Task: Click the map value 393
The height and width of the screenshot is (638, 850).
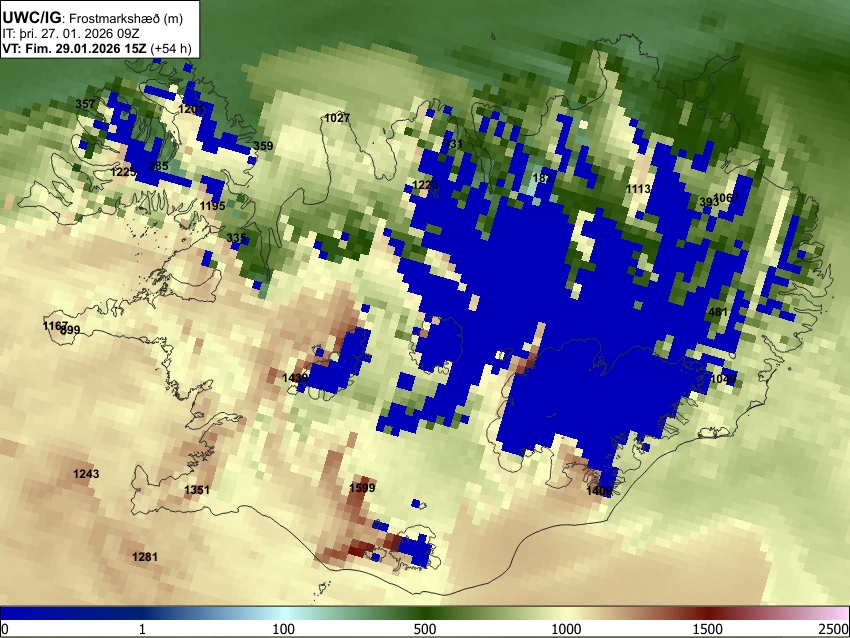Action: (709, 202)
